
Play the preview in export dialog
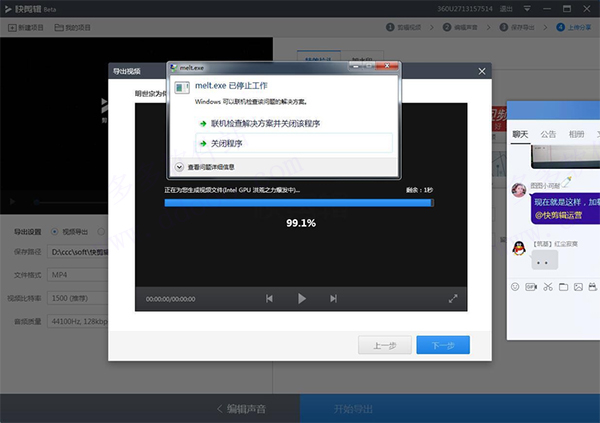(302, 298)
